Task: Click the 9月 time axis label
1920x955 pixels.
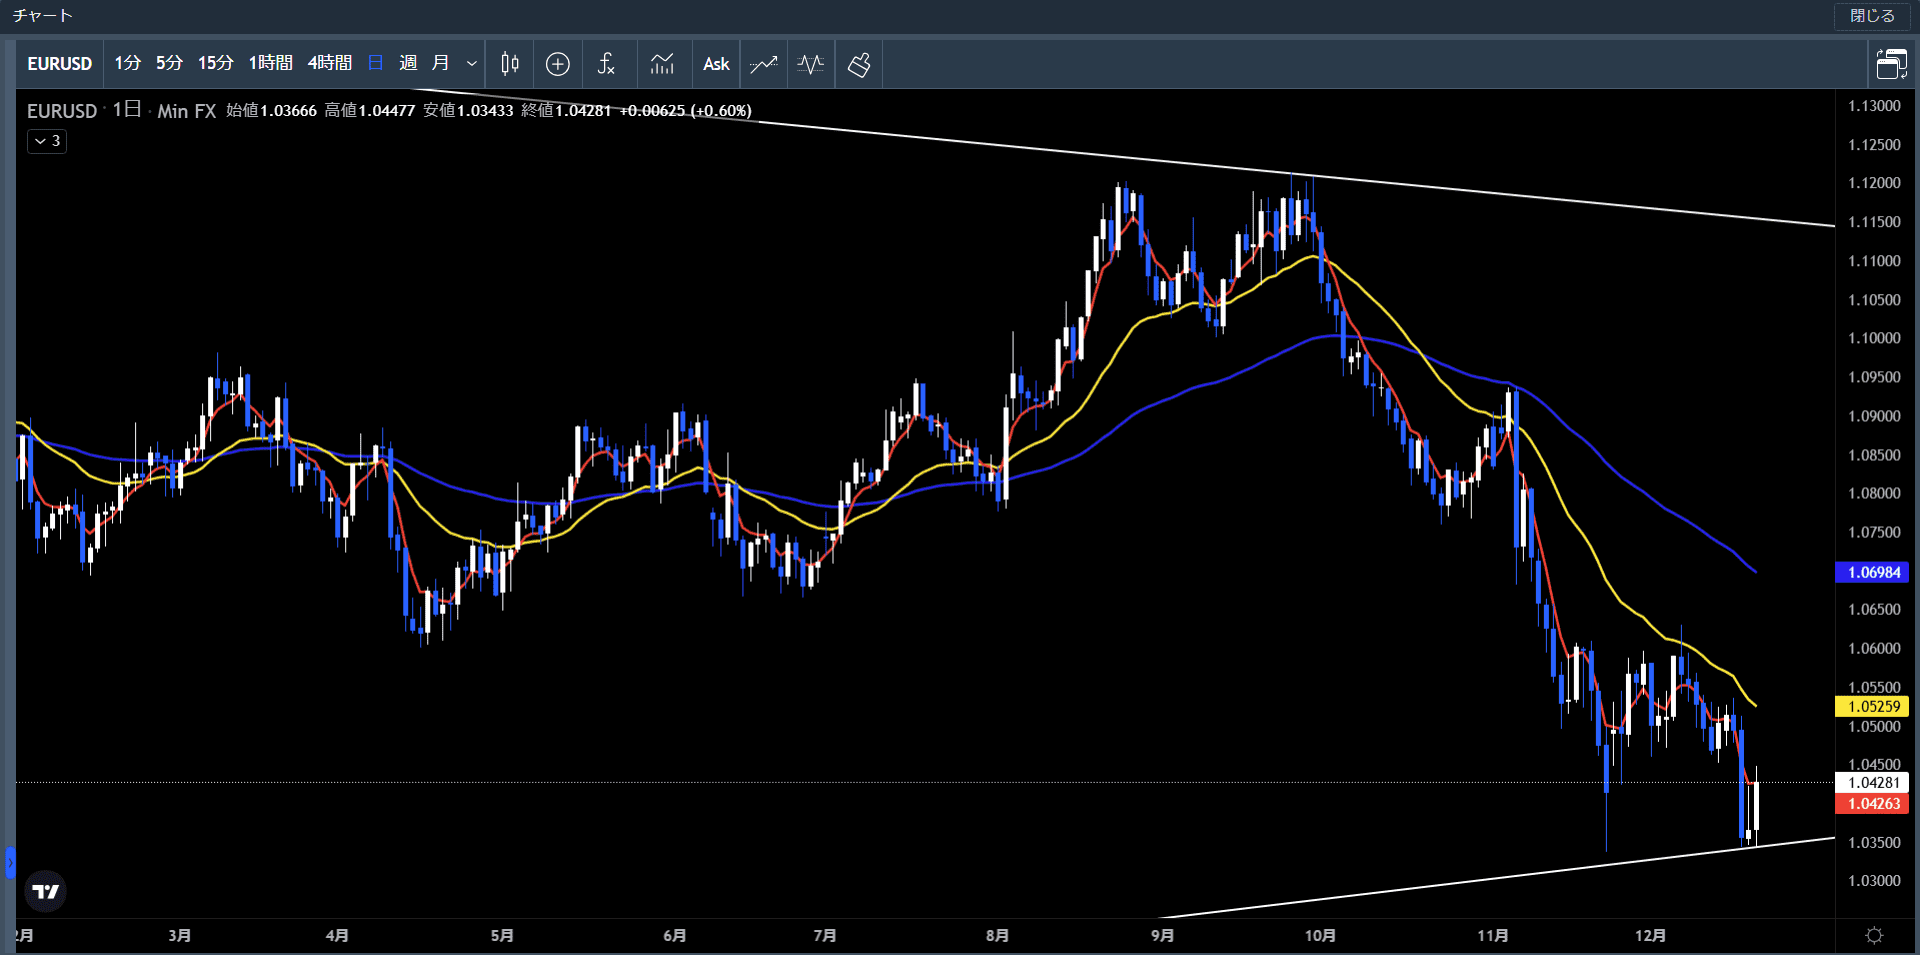Action: click(x=1162, y=935)
